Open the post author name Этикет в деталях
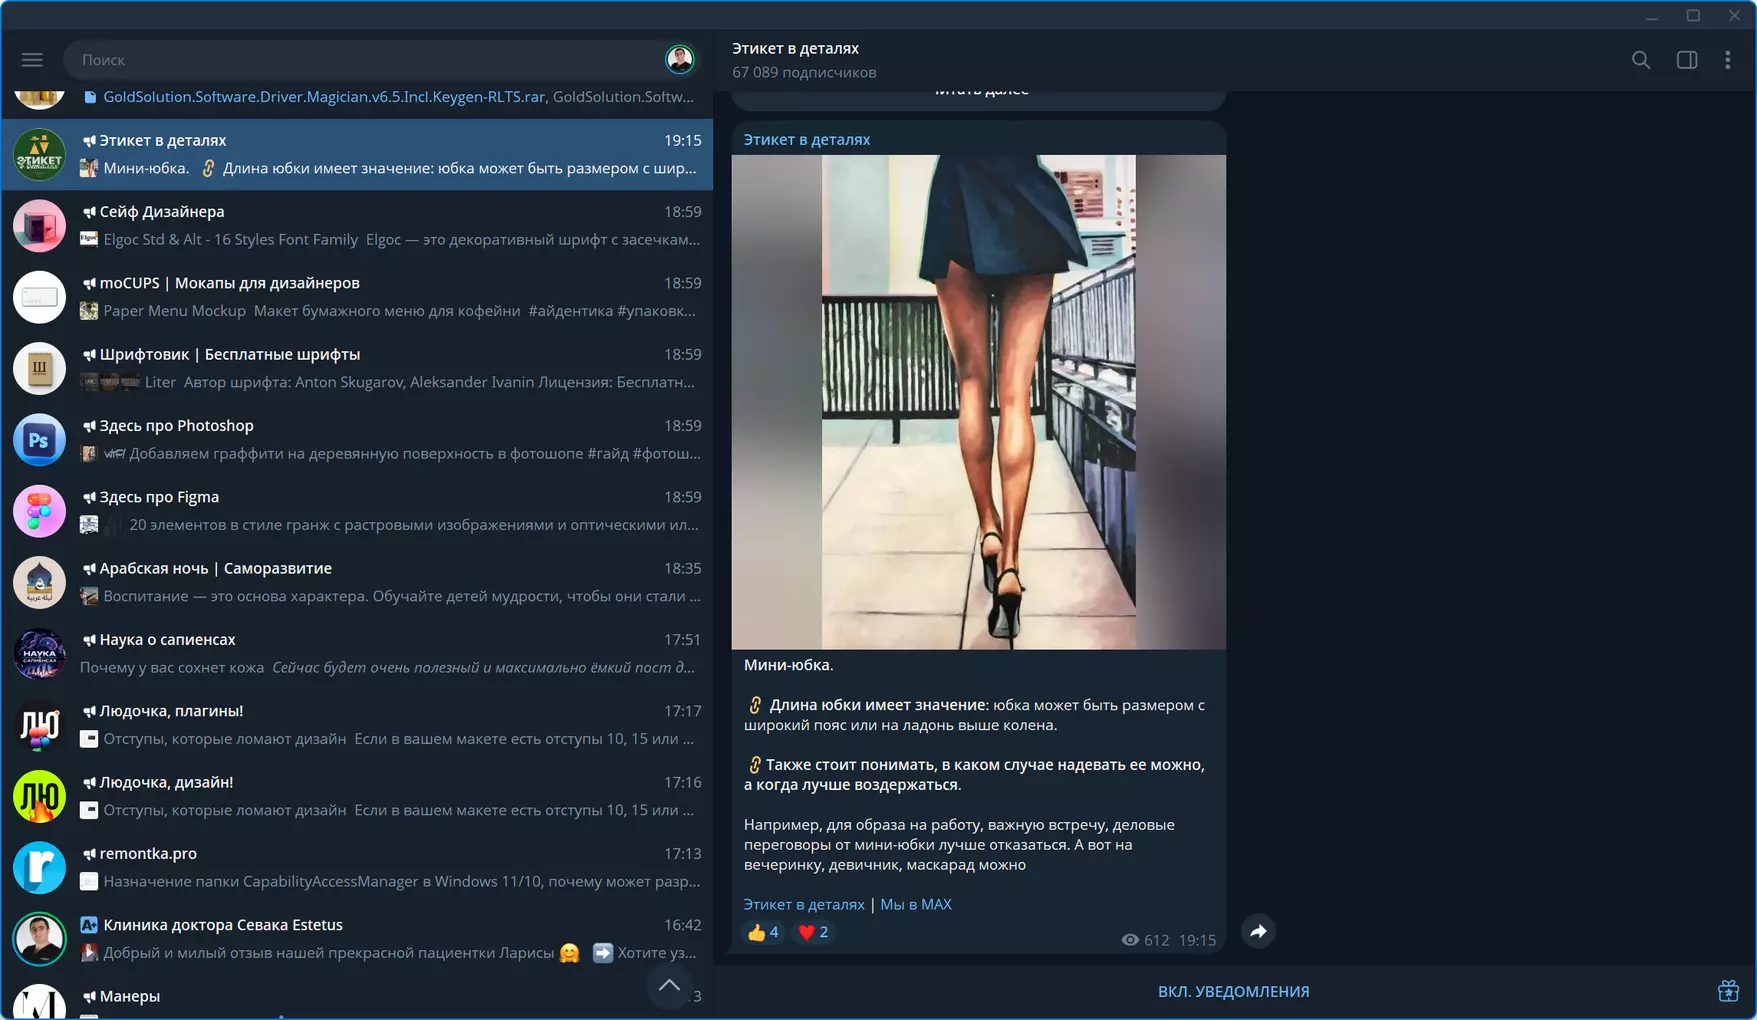 click(807, 140)
